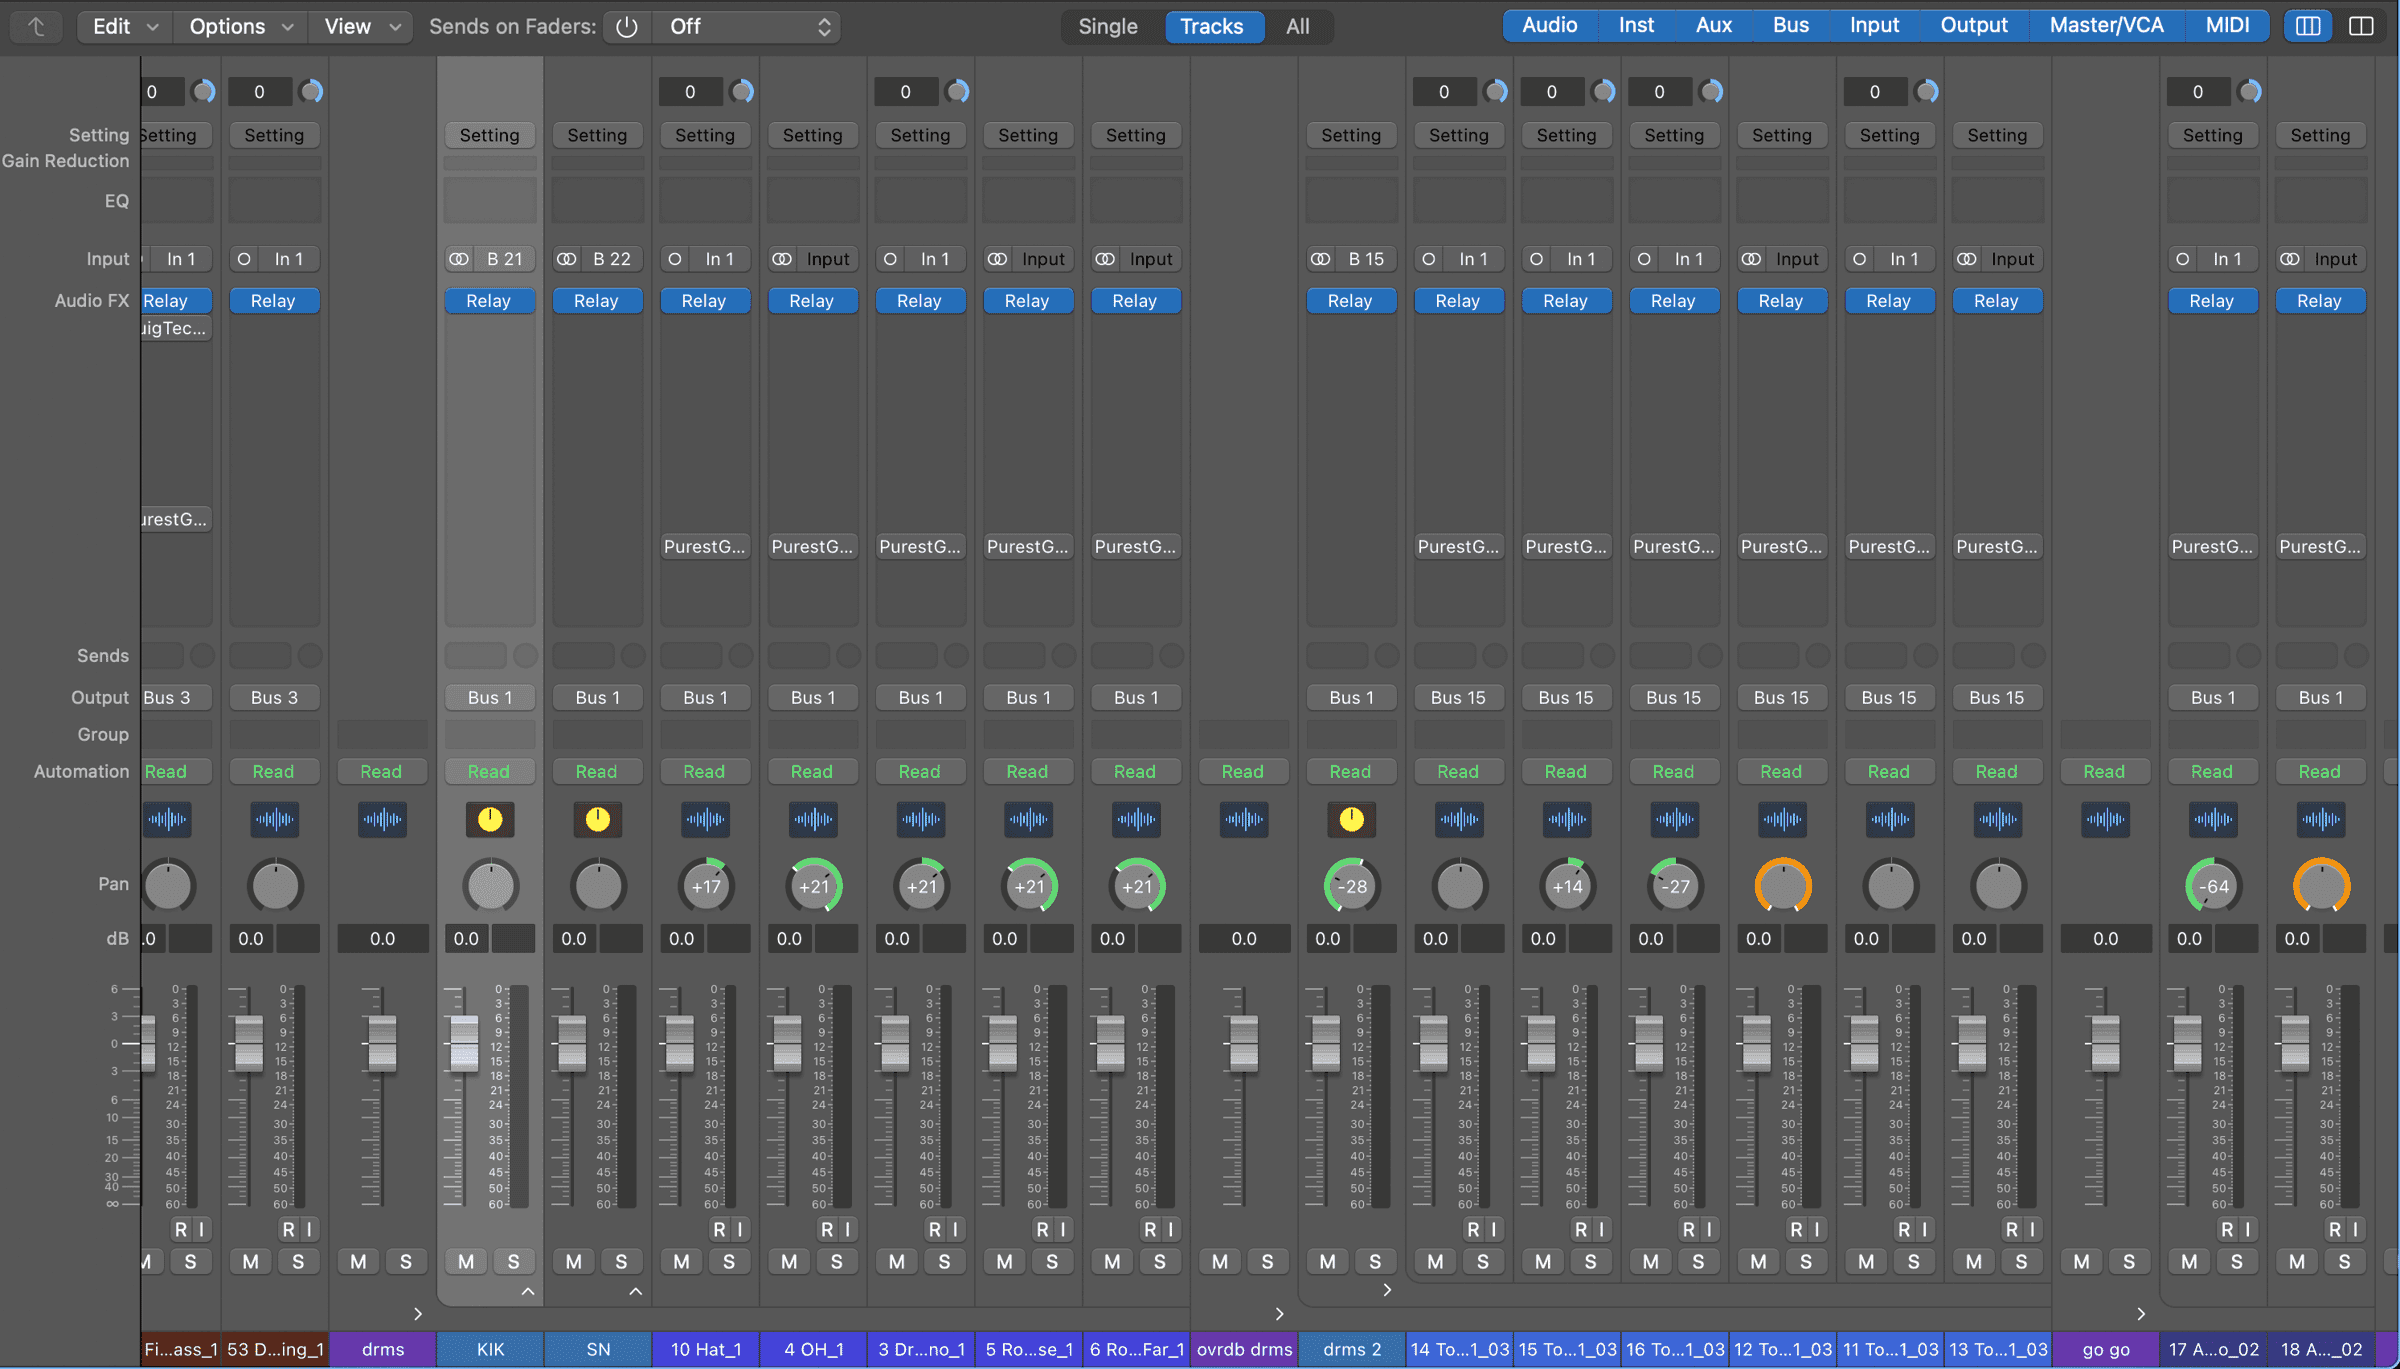
Task: Click the KIK track yellow instrument icon
Action: coord(490,820)
